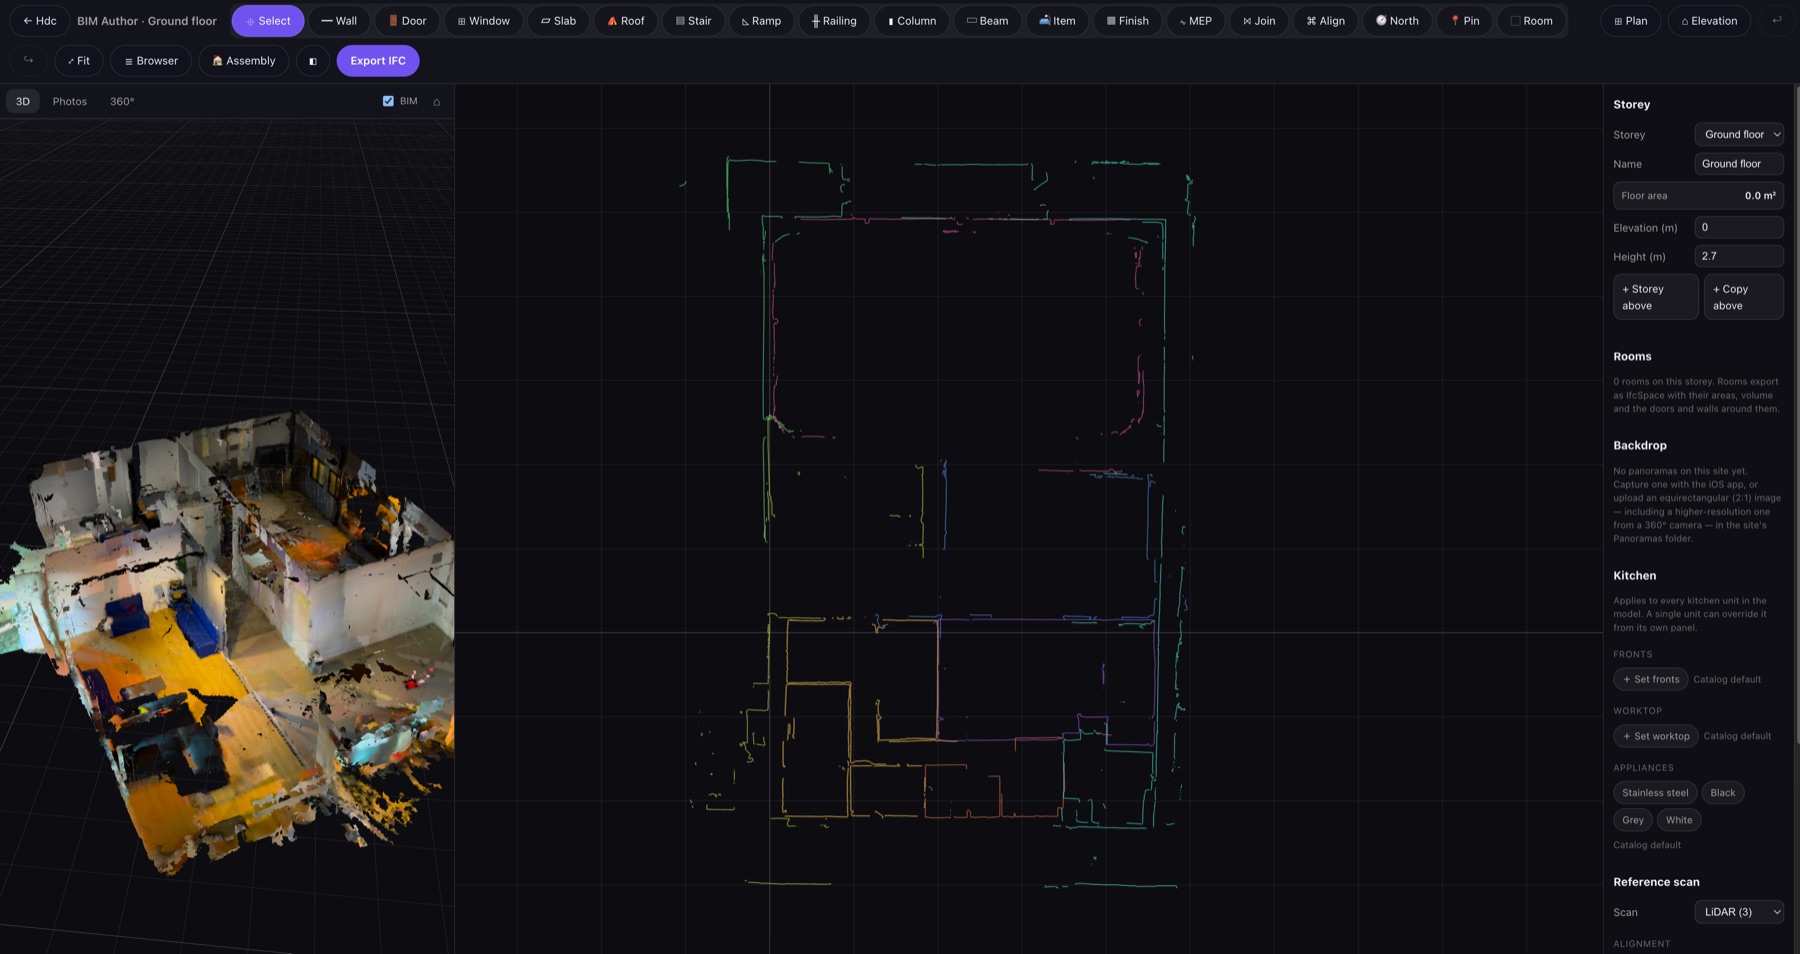Set kitchen fronts
The width and height of the screenshot is (1800, 954).
point(1650,679)
